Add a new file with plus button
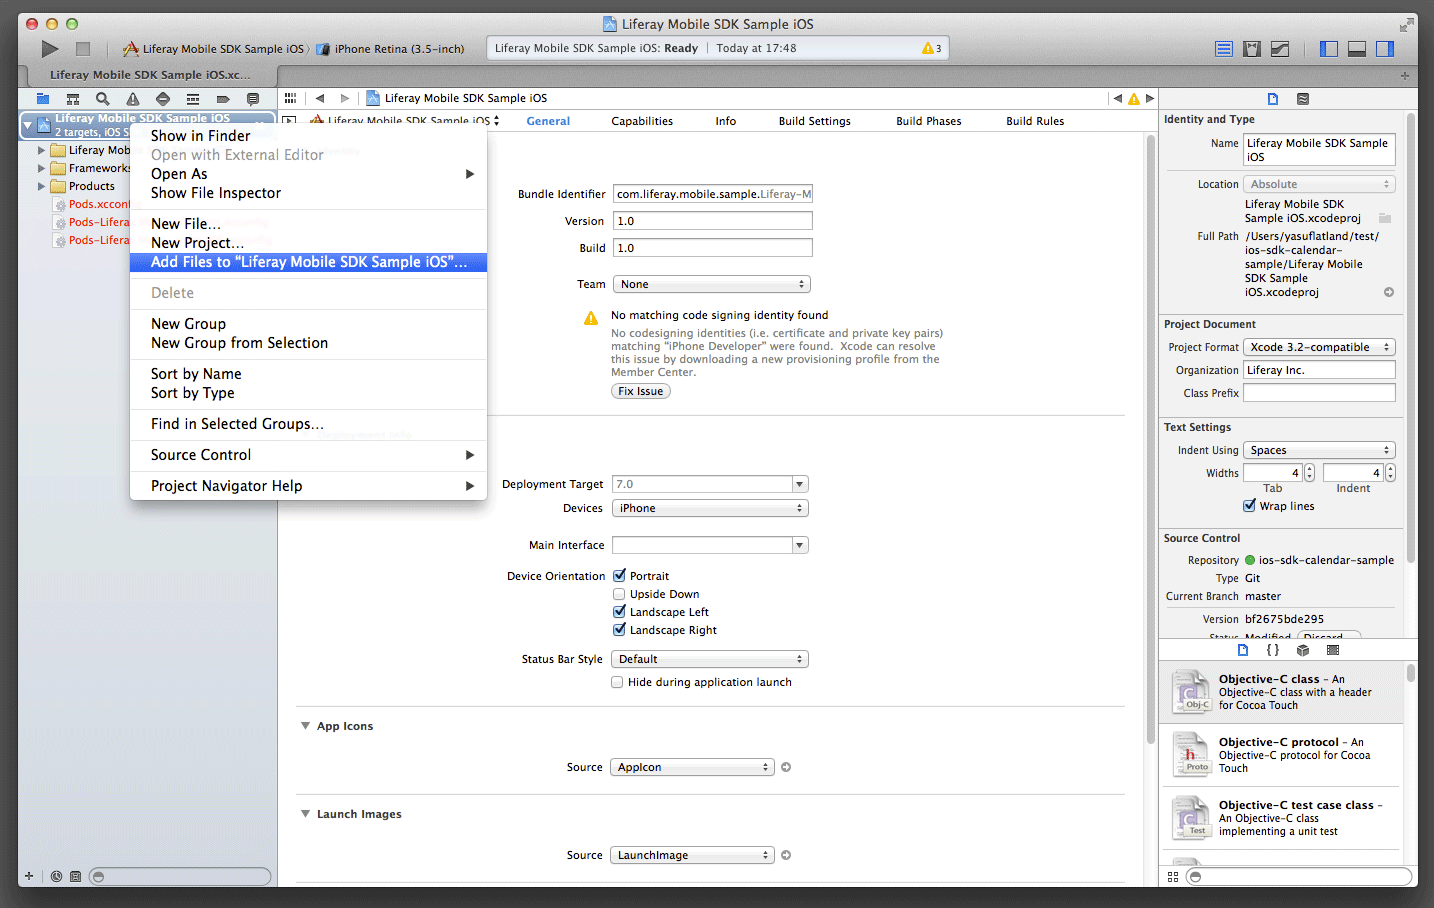 click(x=29, y=876)
